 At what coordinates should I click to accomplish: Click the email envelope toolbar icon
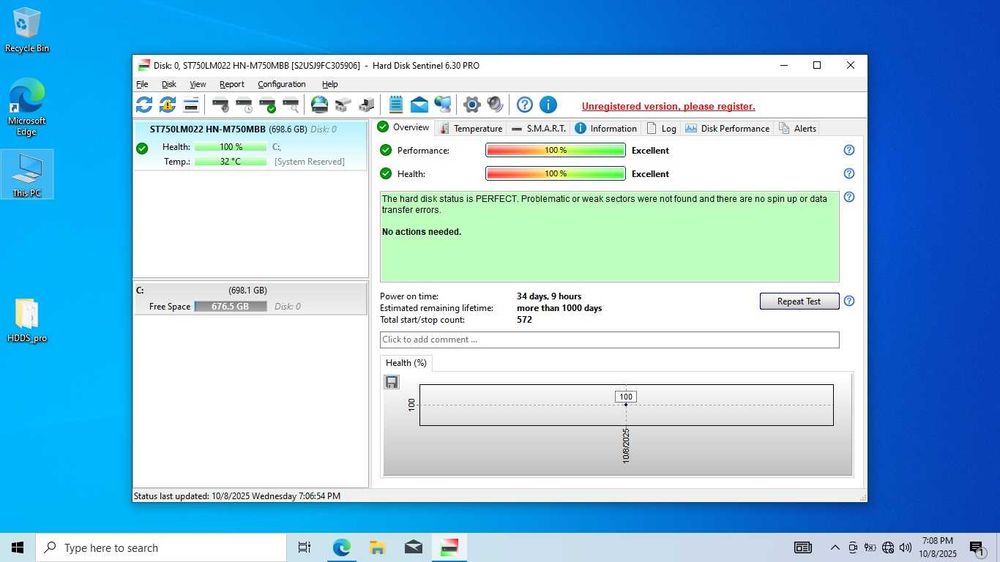pos(419,105)
